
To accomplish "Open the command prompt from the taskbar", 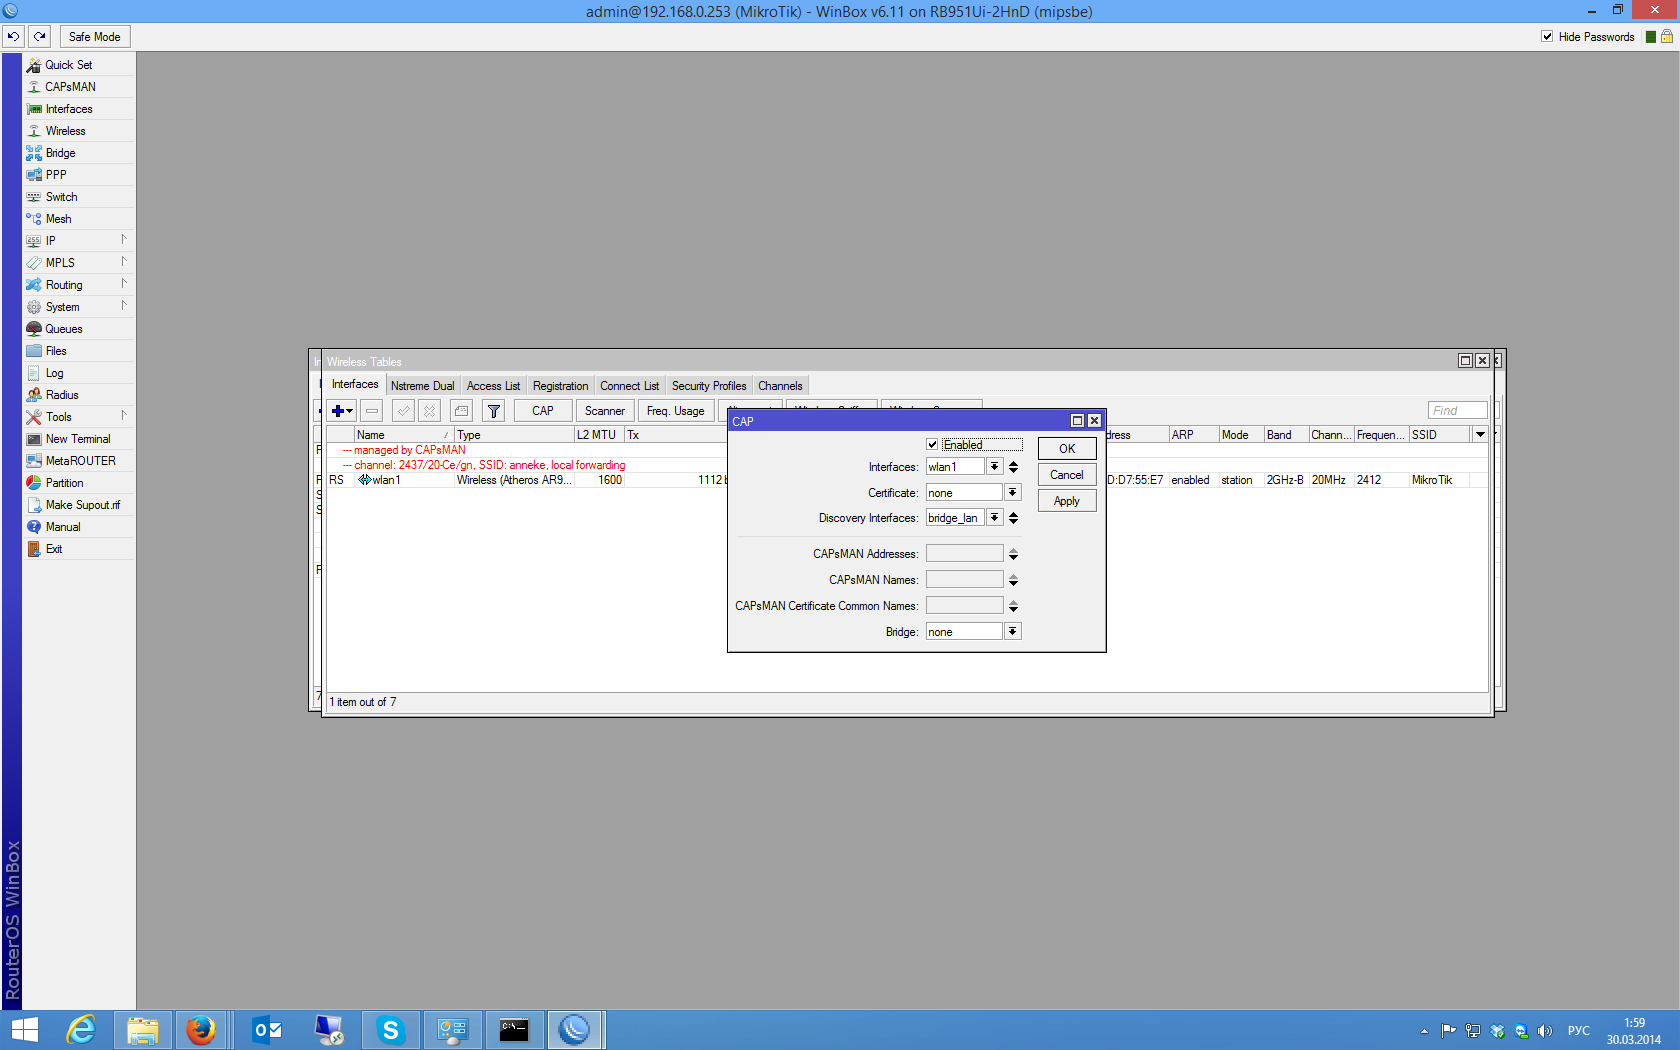I will 514,1030.
